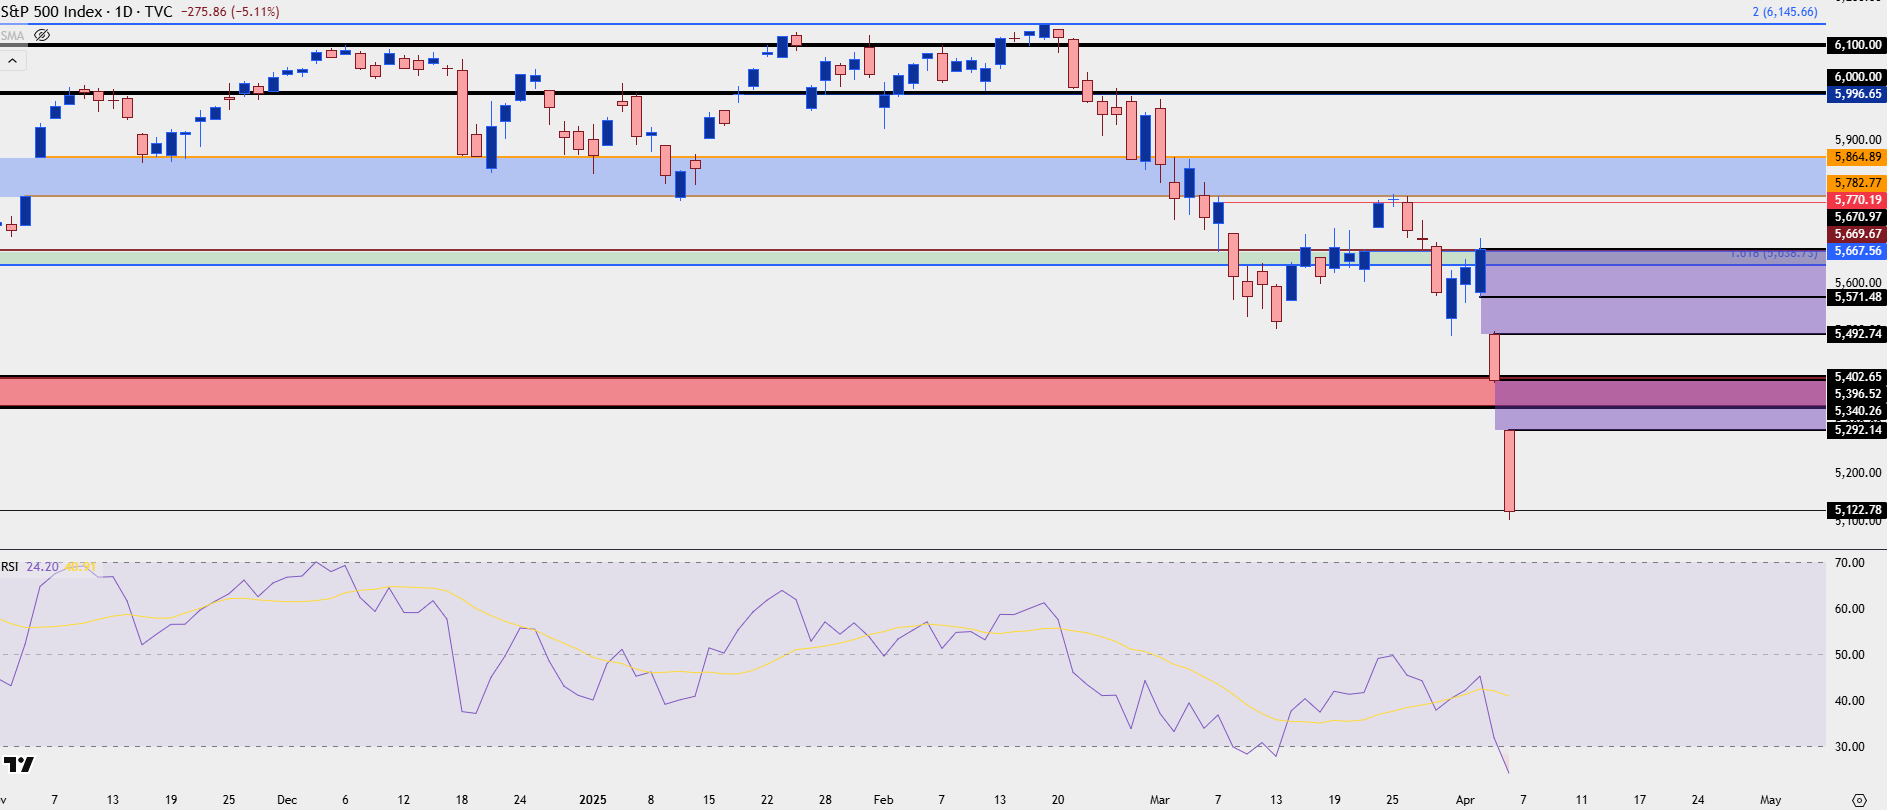
Task: Click the red 5,770.19 price label
Action: pyautogui.click(x=1857, y=200)
